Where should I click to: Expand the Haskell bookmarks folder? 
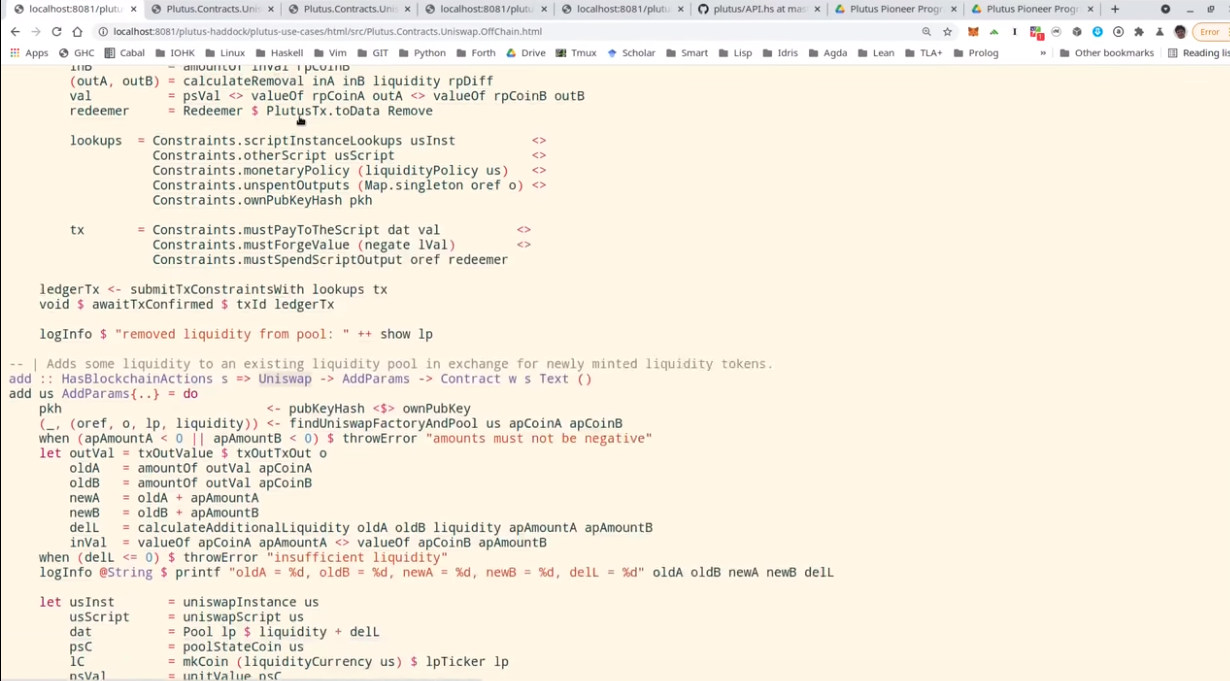pos(279,53)
